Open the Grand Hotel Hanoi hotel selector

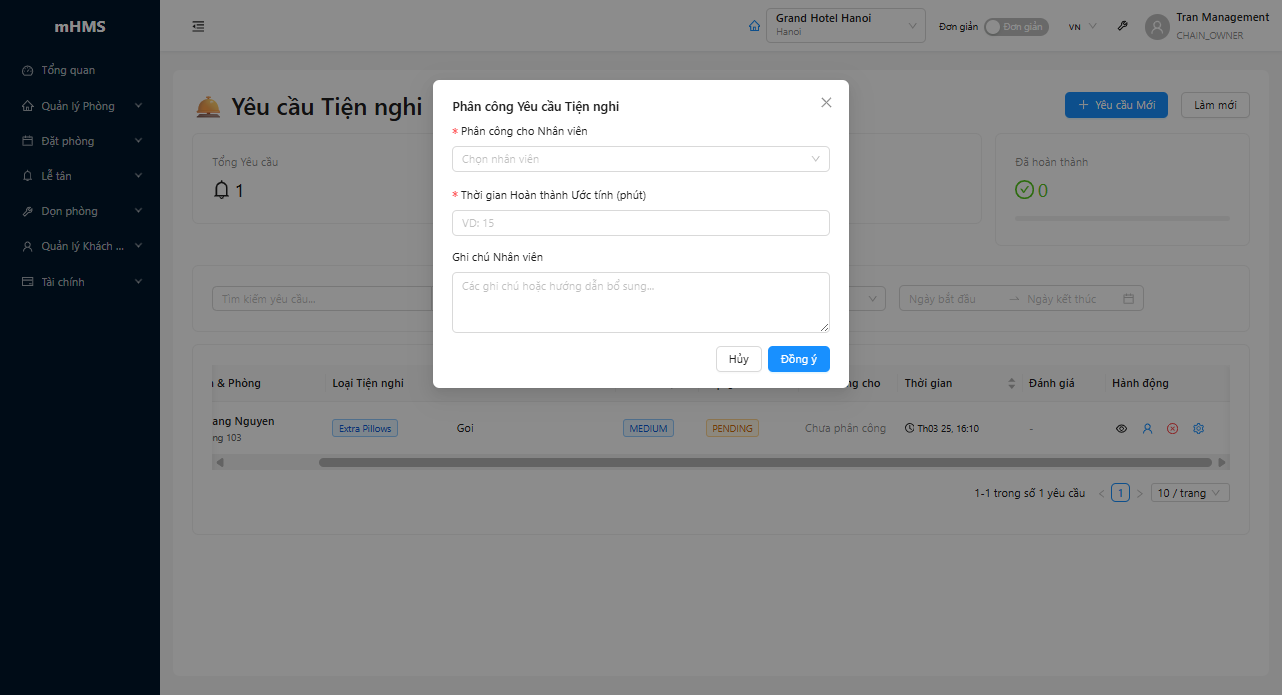point(845,25)
